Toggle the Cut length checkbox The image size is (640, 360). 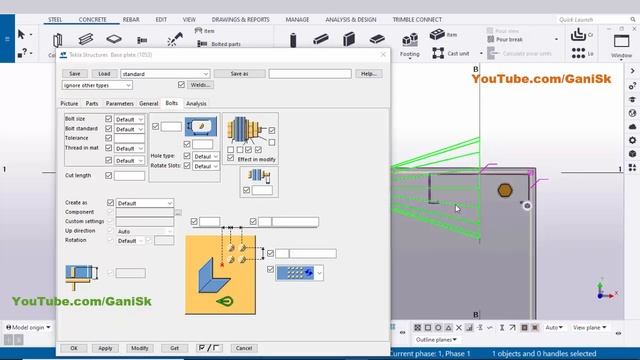tap(109, 176)
